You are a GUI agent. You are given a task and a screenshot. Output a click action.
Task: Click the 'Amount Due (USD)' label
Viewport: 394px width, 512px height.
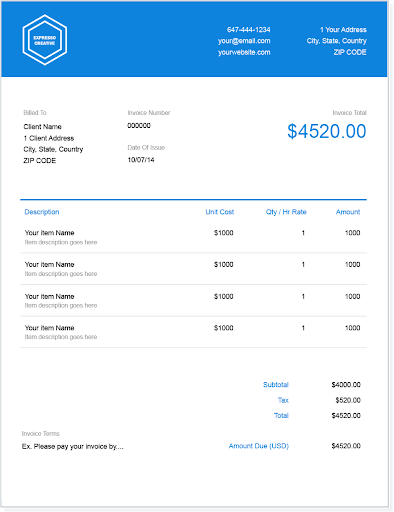pyautogui.click(x=259, y=446)
